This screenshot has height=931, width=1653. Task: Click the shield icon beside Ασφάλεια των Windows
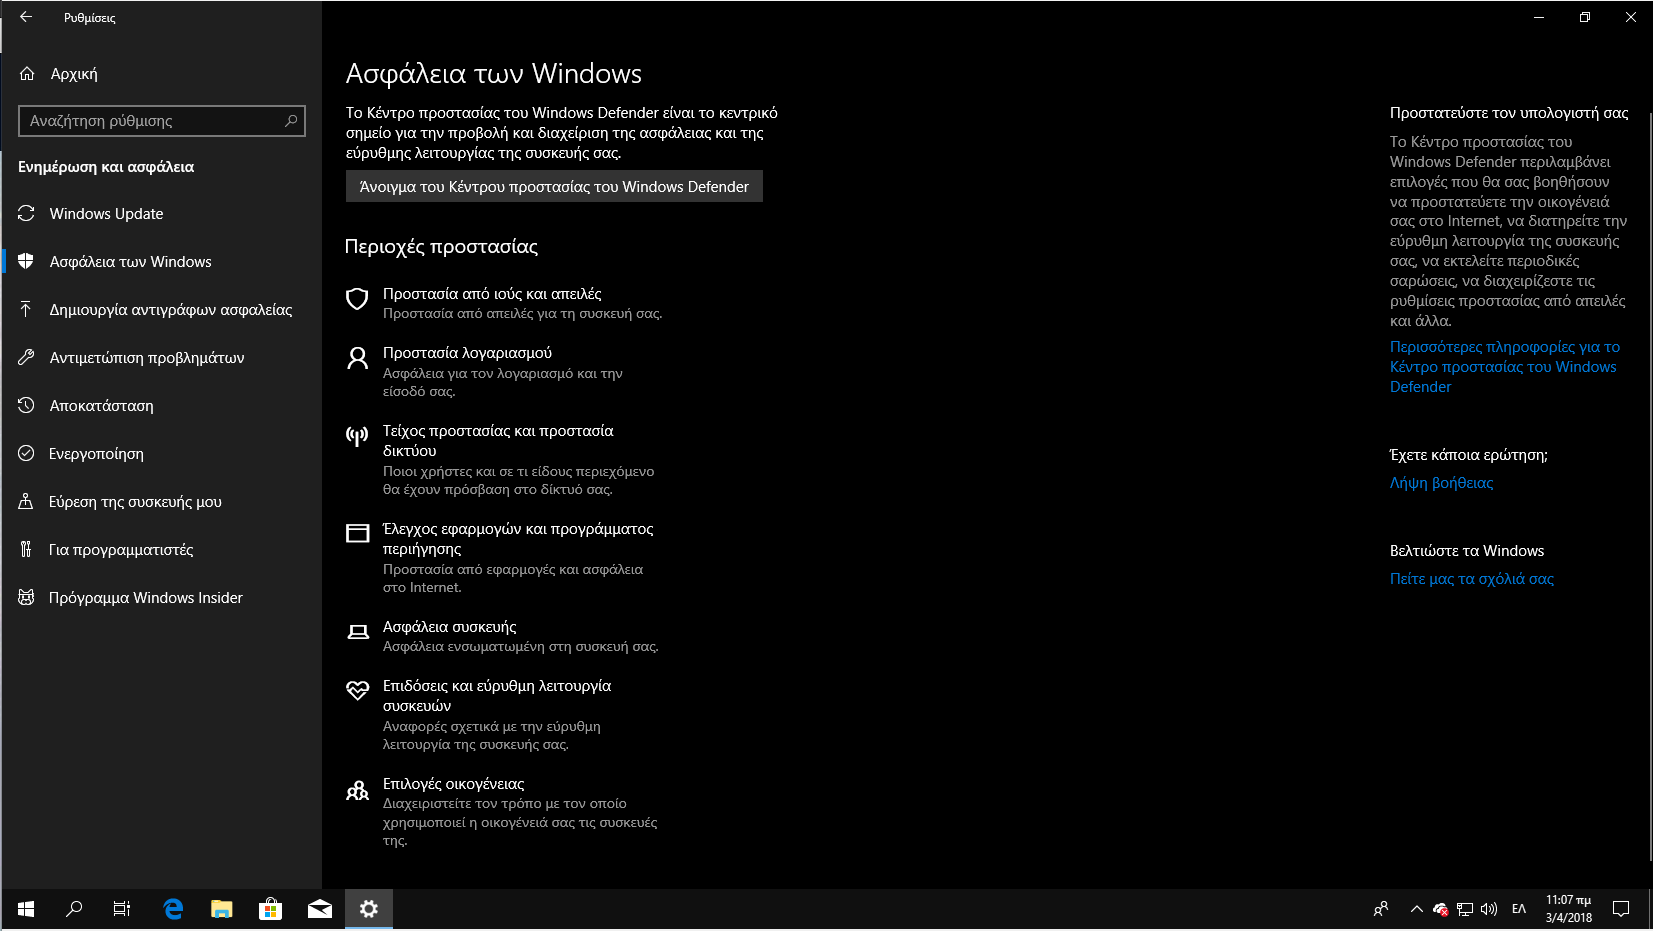point(26,261)
